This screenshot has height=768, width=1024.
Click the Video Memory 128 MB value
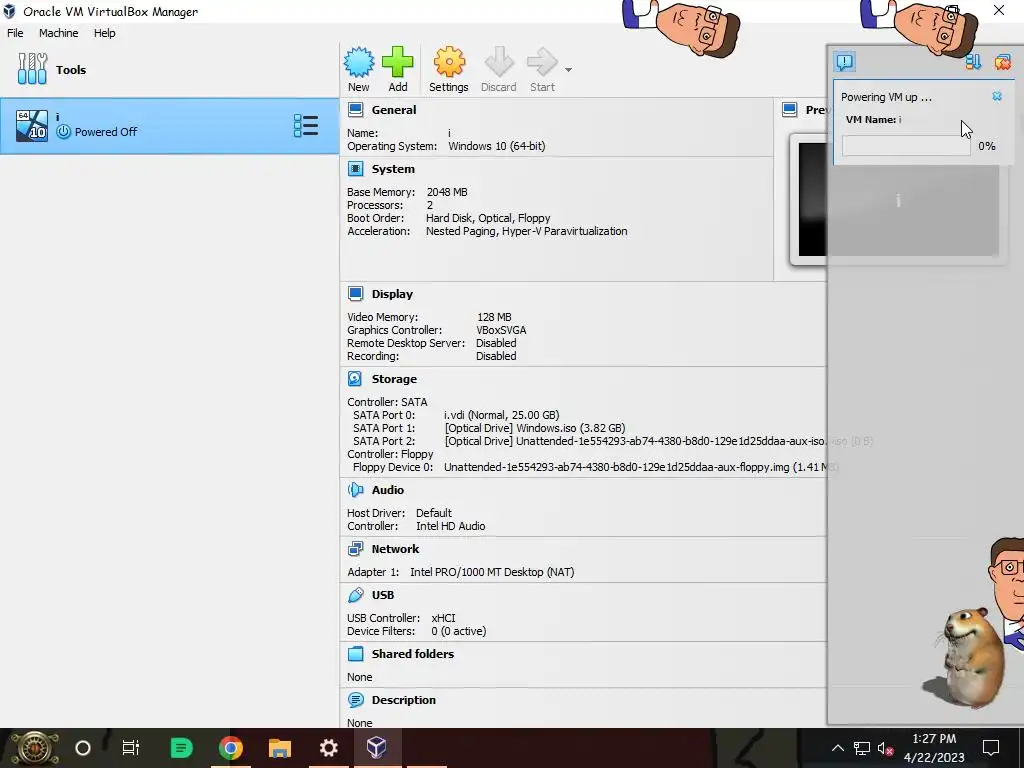click(494, 317)
